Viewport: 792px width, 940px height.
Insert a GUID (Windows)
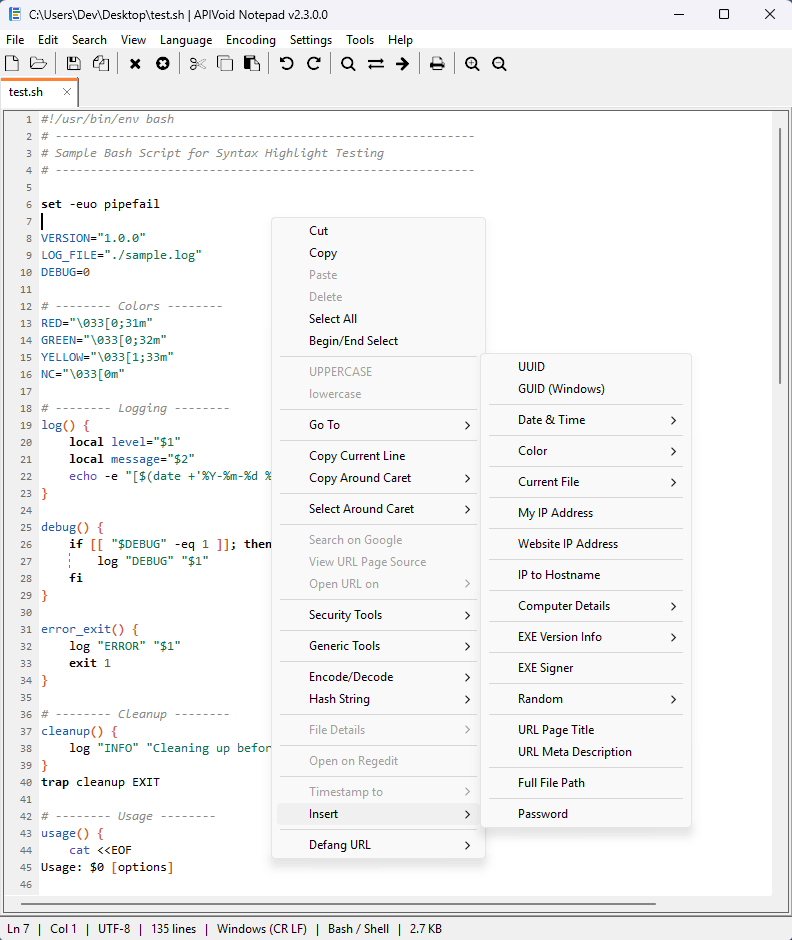[586, 389]
